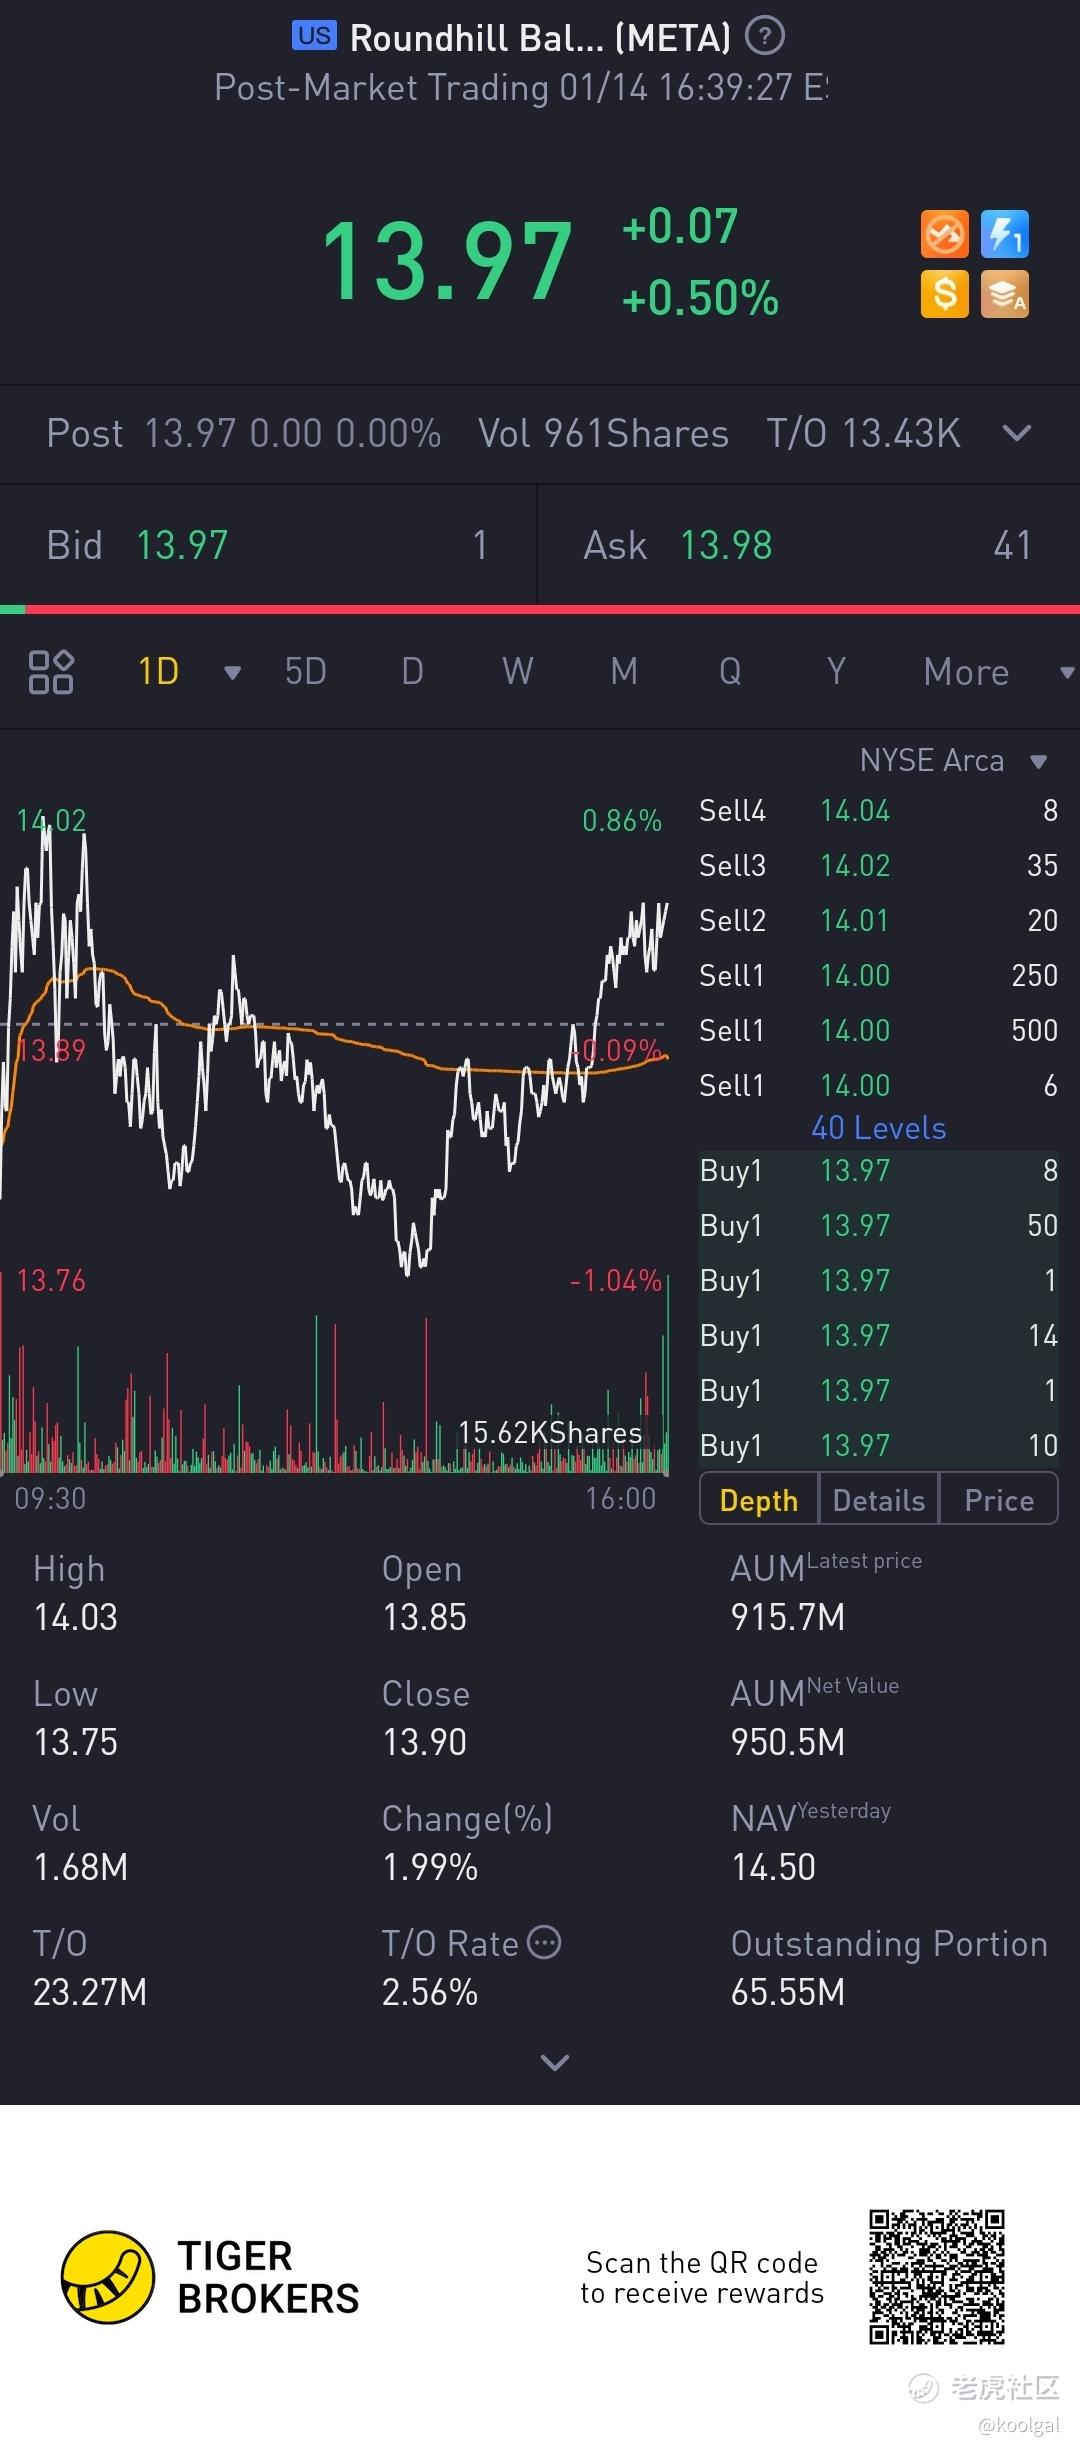The width and height of the screenshot is (1080, 2450).
Task: Tap the Sell1 row with 250 shares
Action: (878, 975)
